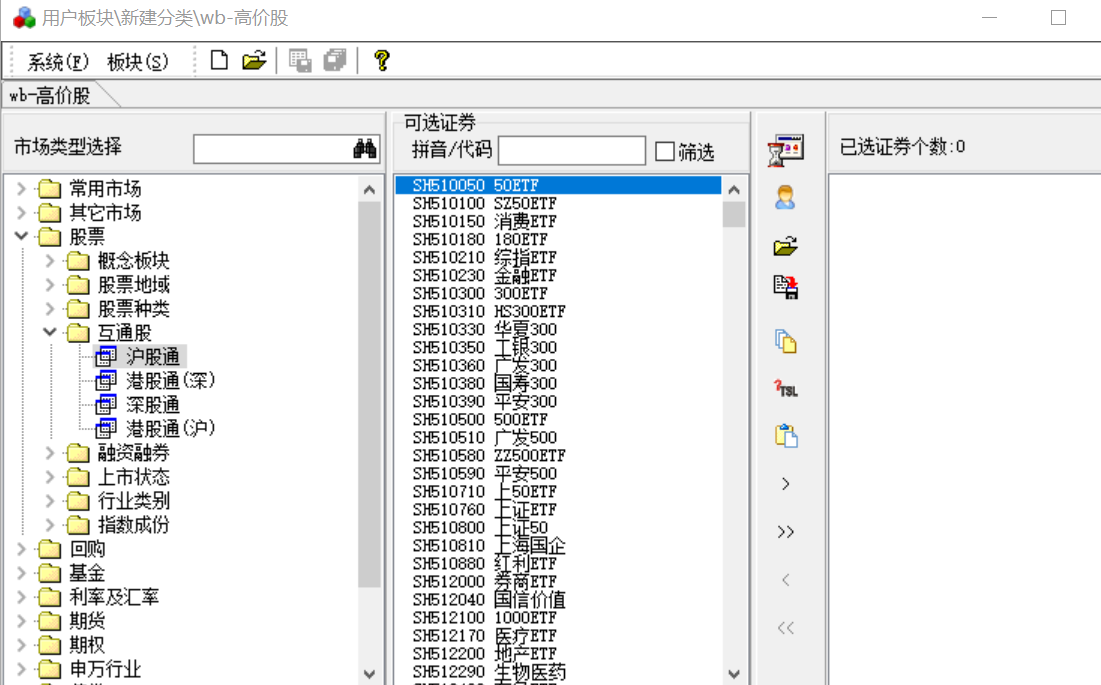Click the market tree scrollbar thumb

(x=369, y=394)
